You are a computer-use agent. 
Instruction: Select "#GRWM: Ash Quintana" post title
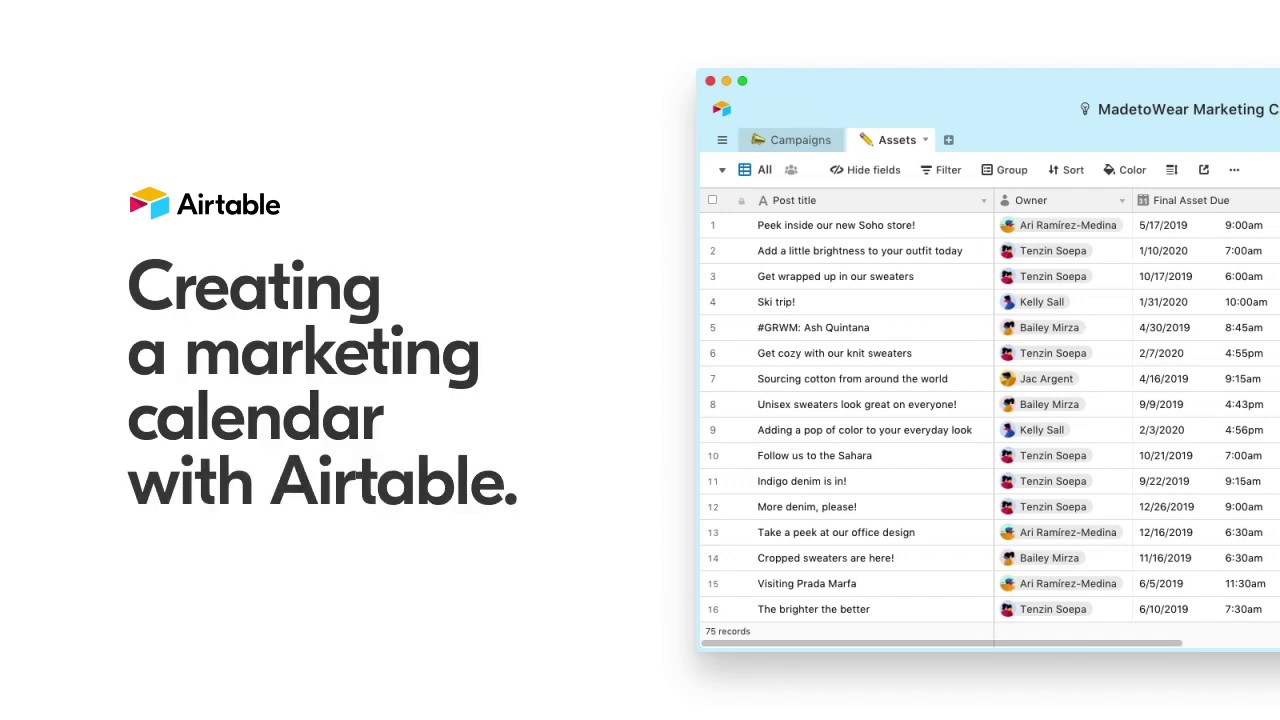point(813,327)
